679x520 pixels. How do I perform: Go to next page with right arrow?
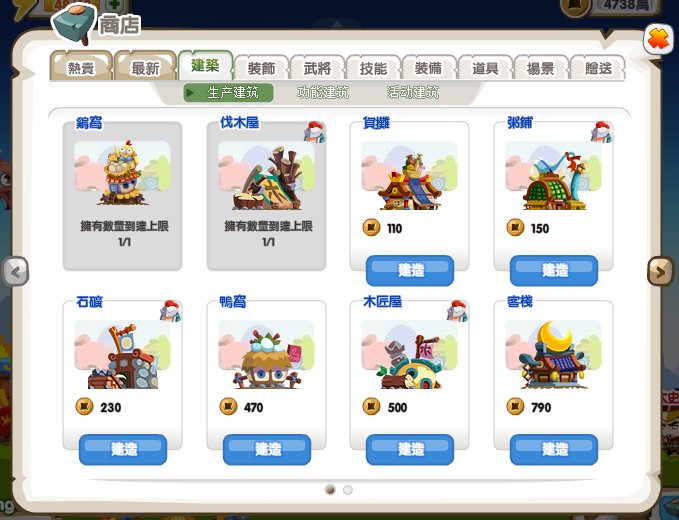tap(660, 271)
